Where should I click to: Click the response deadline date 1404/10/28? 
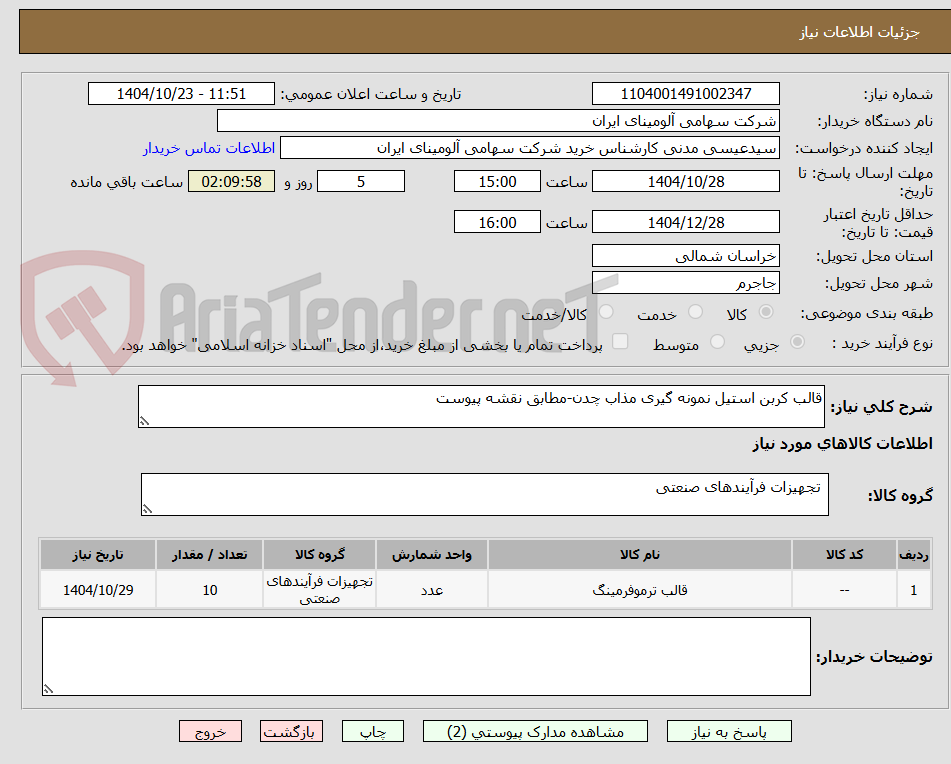(x=685, y=181)
